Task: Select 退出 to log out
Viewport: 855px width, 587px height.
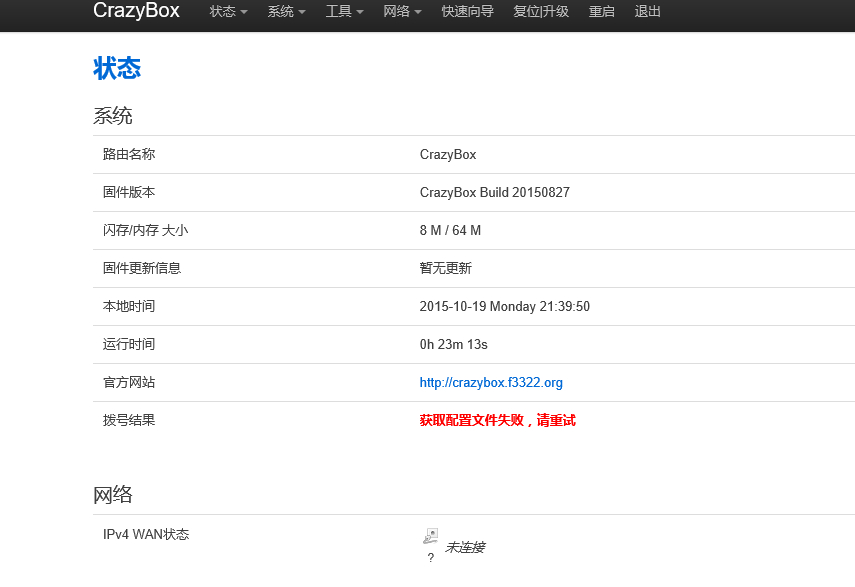Action: [647, 11]
